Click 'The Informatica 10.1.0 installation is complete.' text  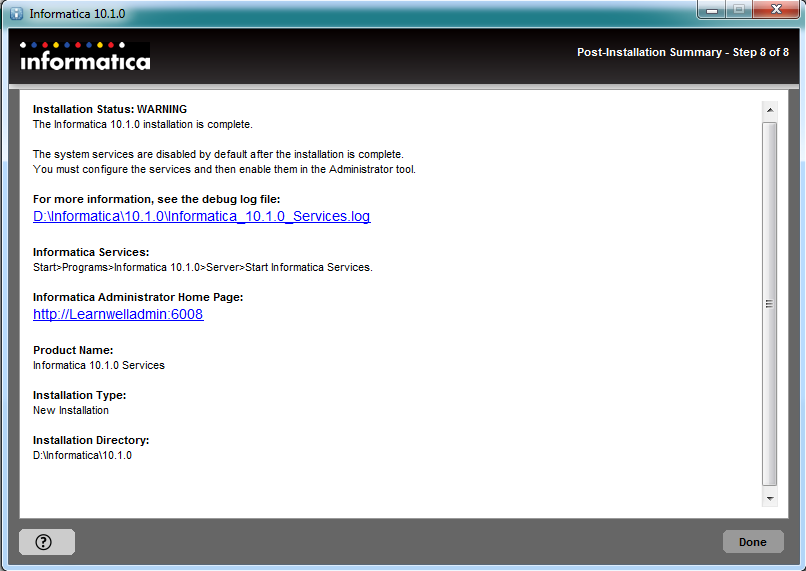click(x=143, y=124)
